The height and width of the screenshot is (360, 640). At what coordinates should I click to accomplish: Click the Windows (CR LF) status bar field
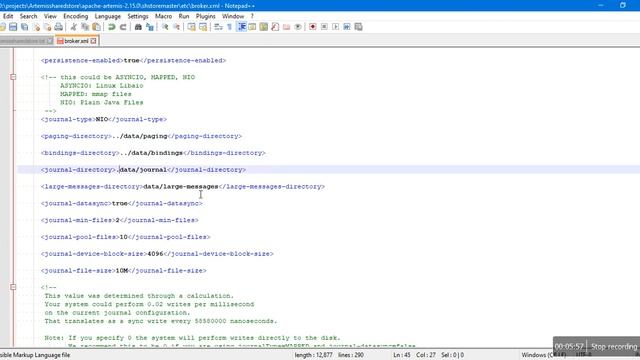[543, 355]
